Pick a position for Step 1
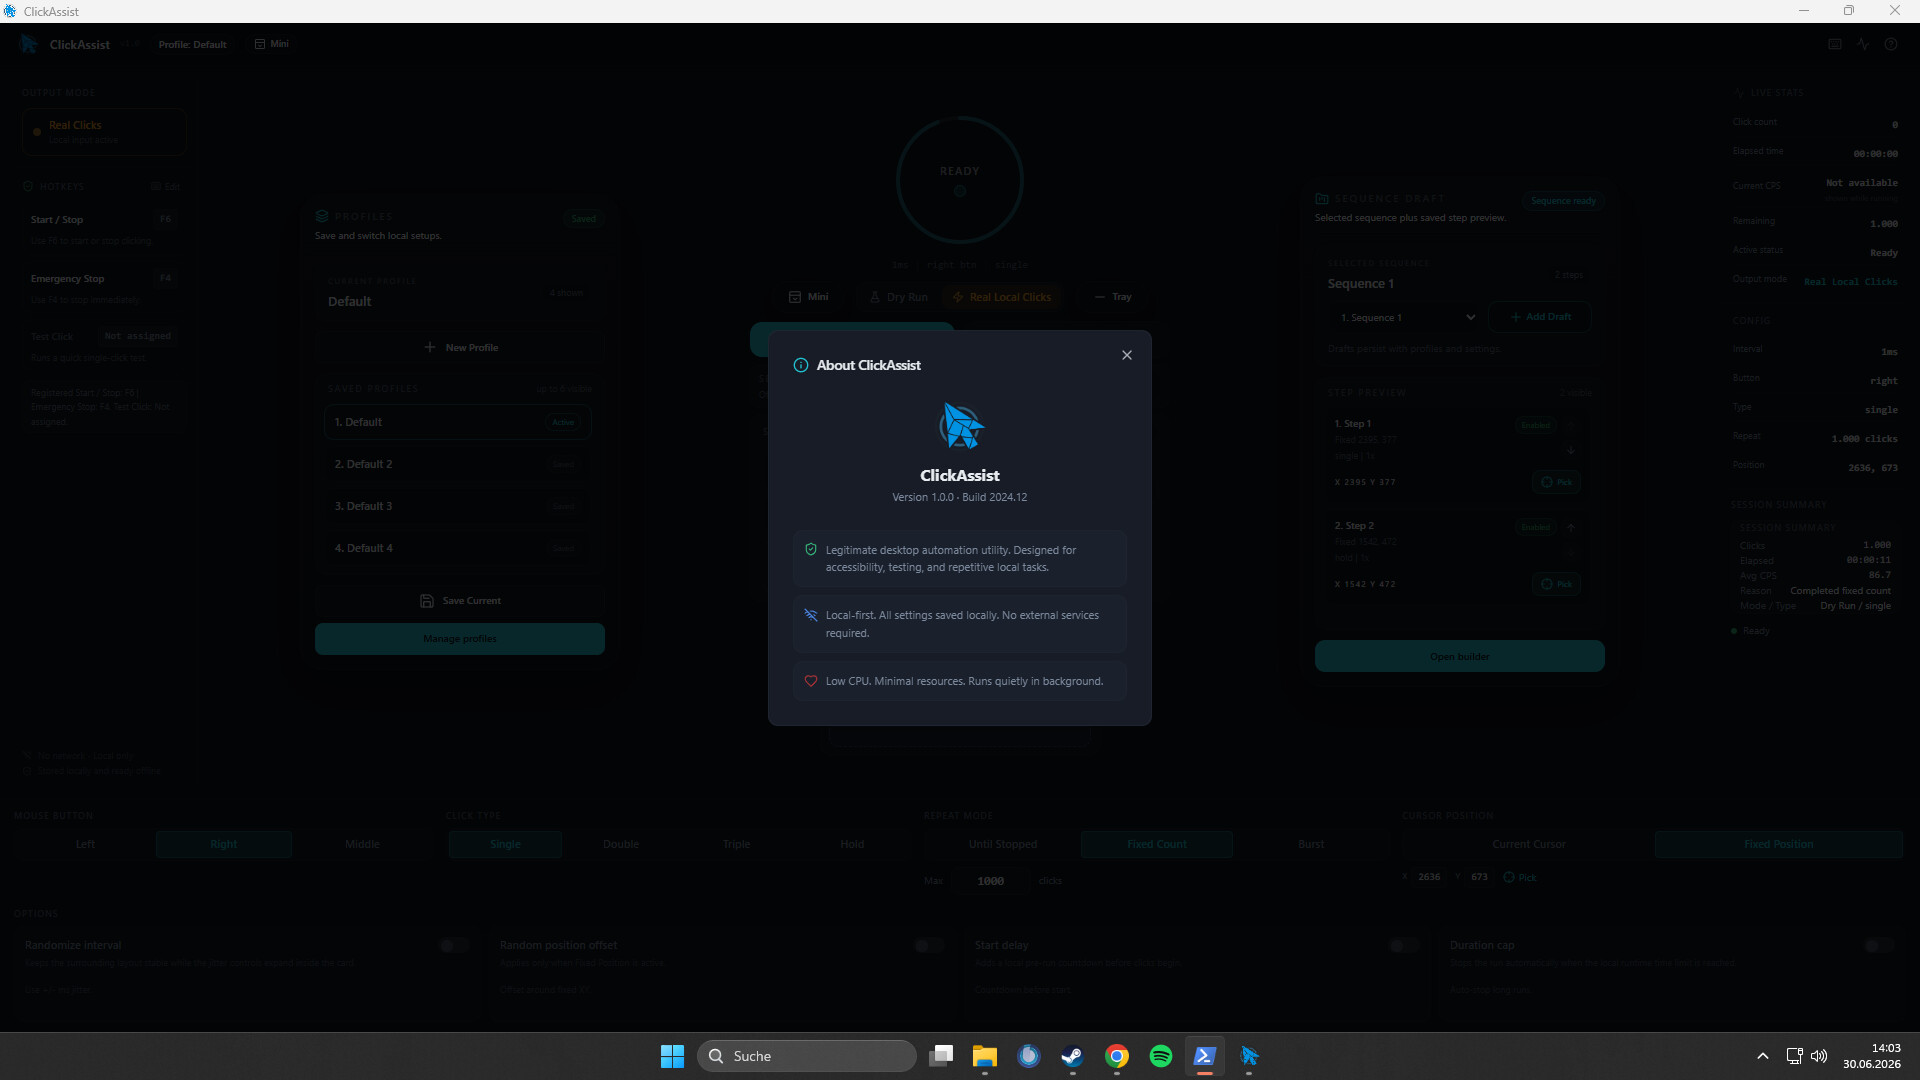 pyautogui.click(x=1556, y=482)
